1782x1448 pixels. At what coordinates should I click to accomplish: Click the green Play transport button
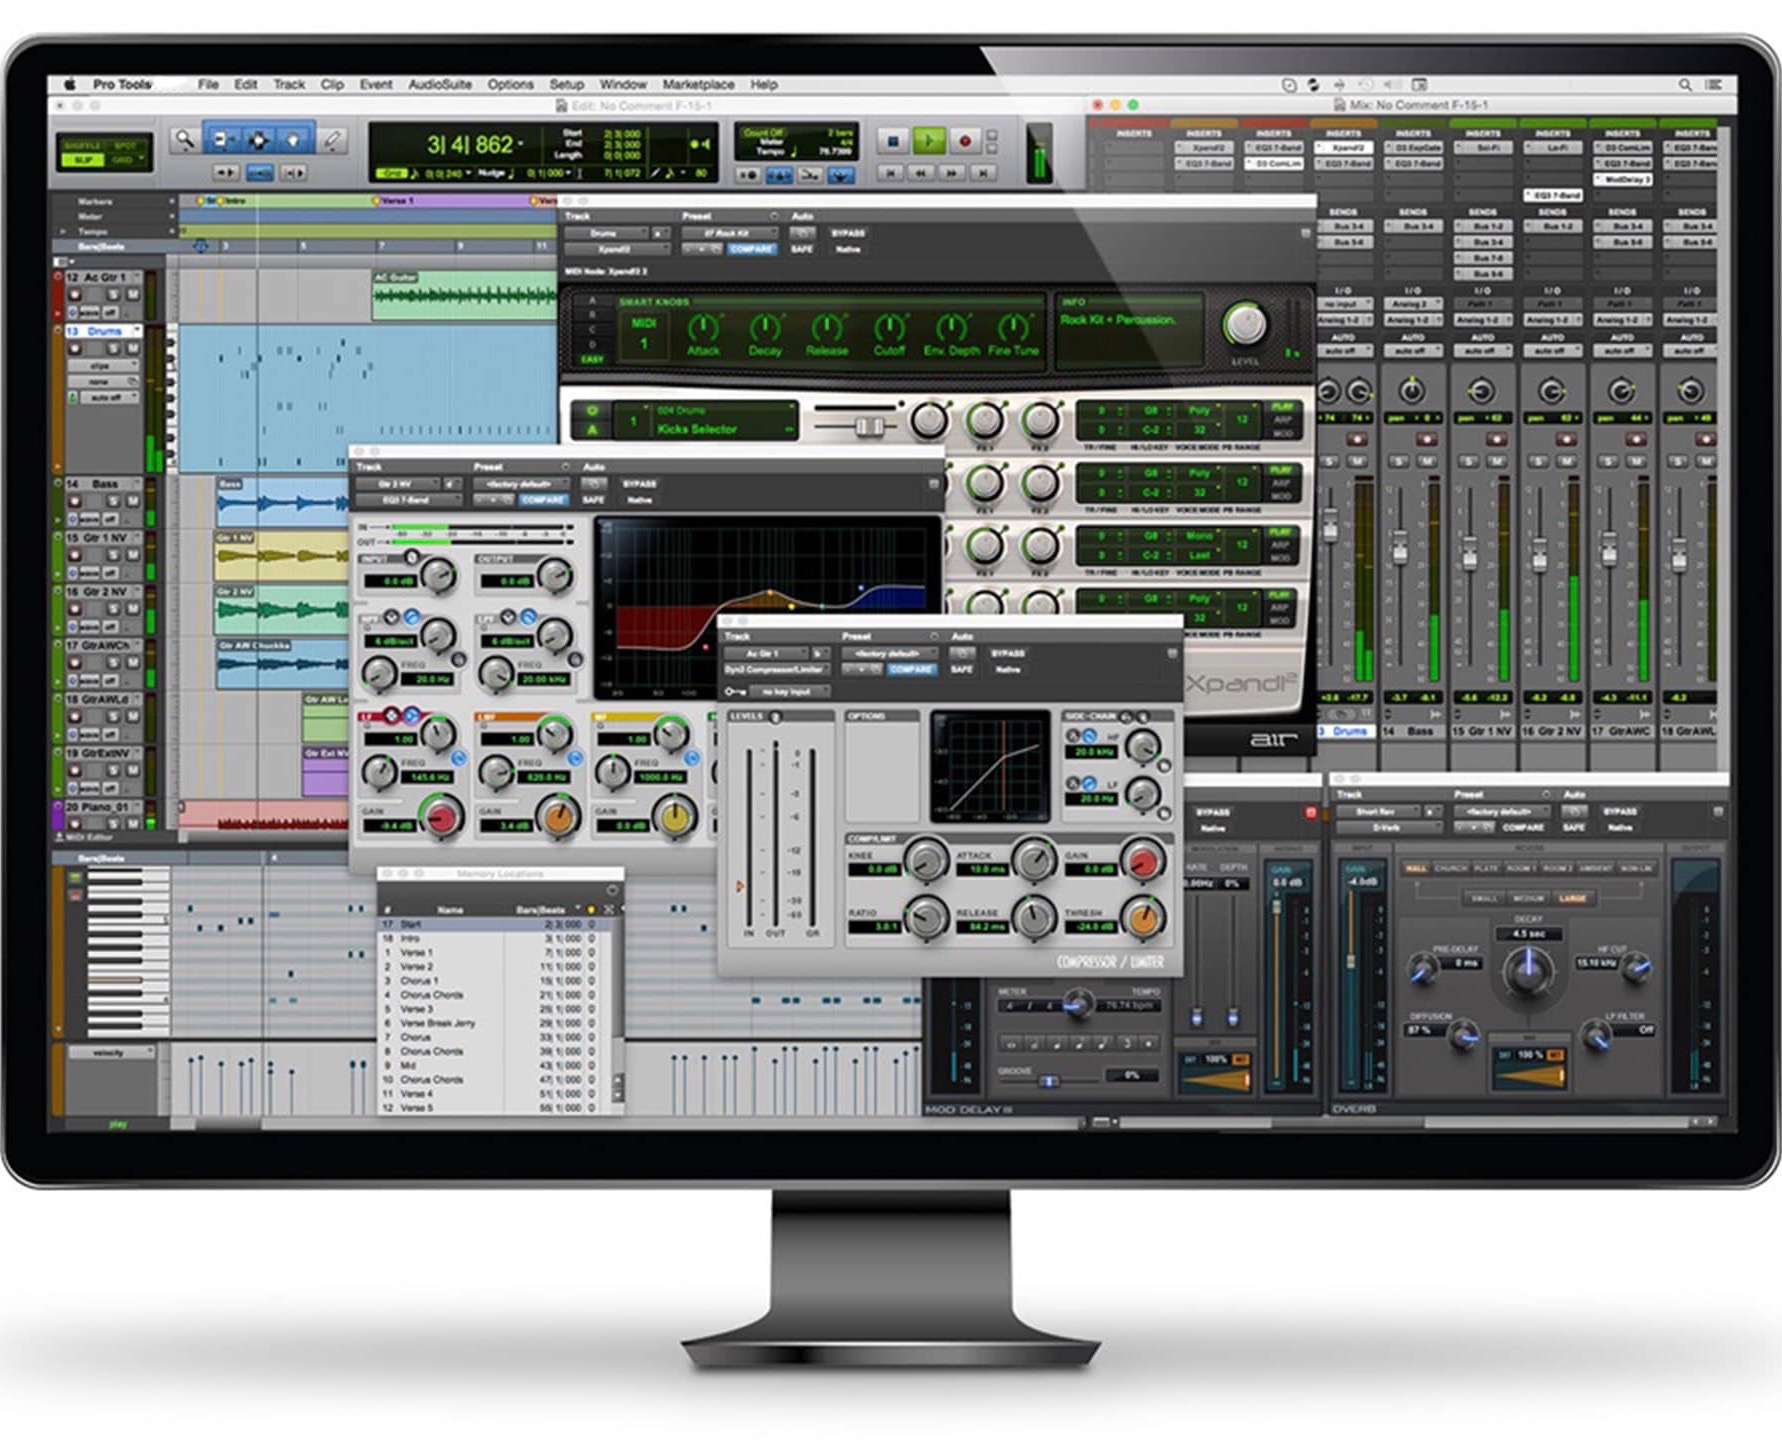[x=928, y=142]
